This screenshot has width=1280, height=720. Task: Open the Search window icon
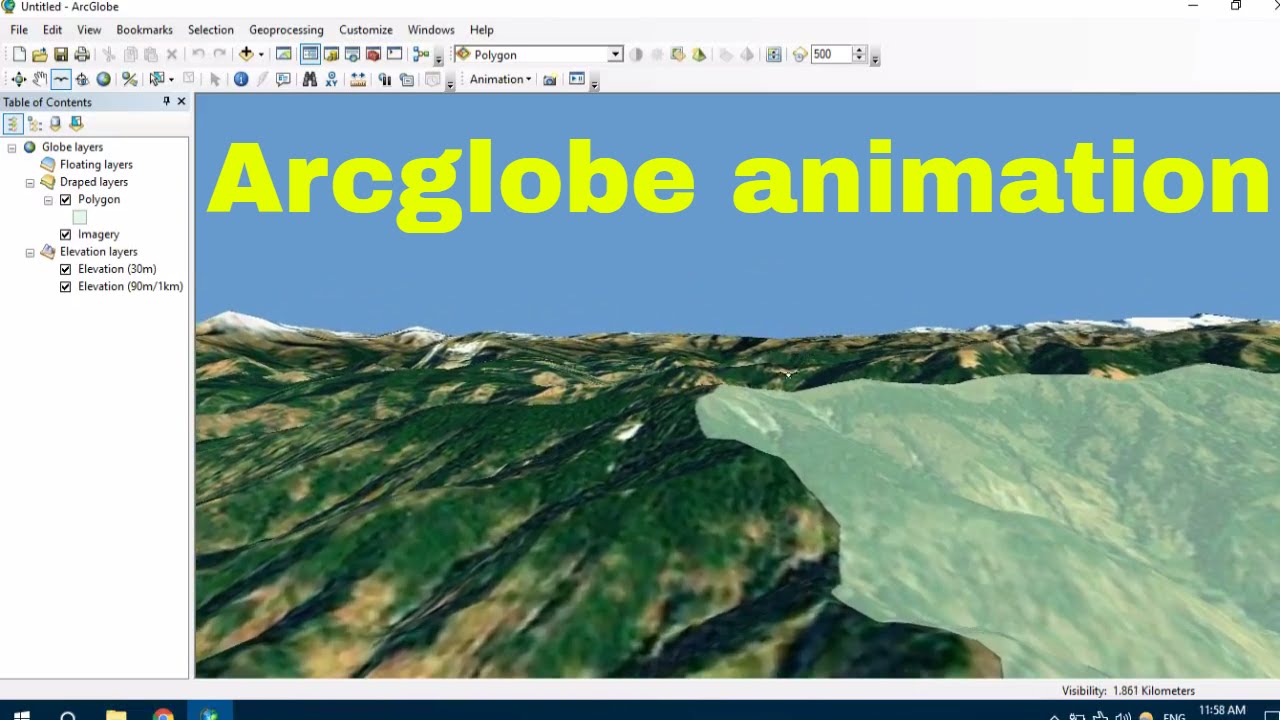coord(352,54)
